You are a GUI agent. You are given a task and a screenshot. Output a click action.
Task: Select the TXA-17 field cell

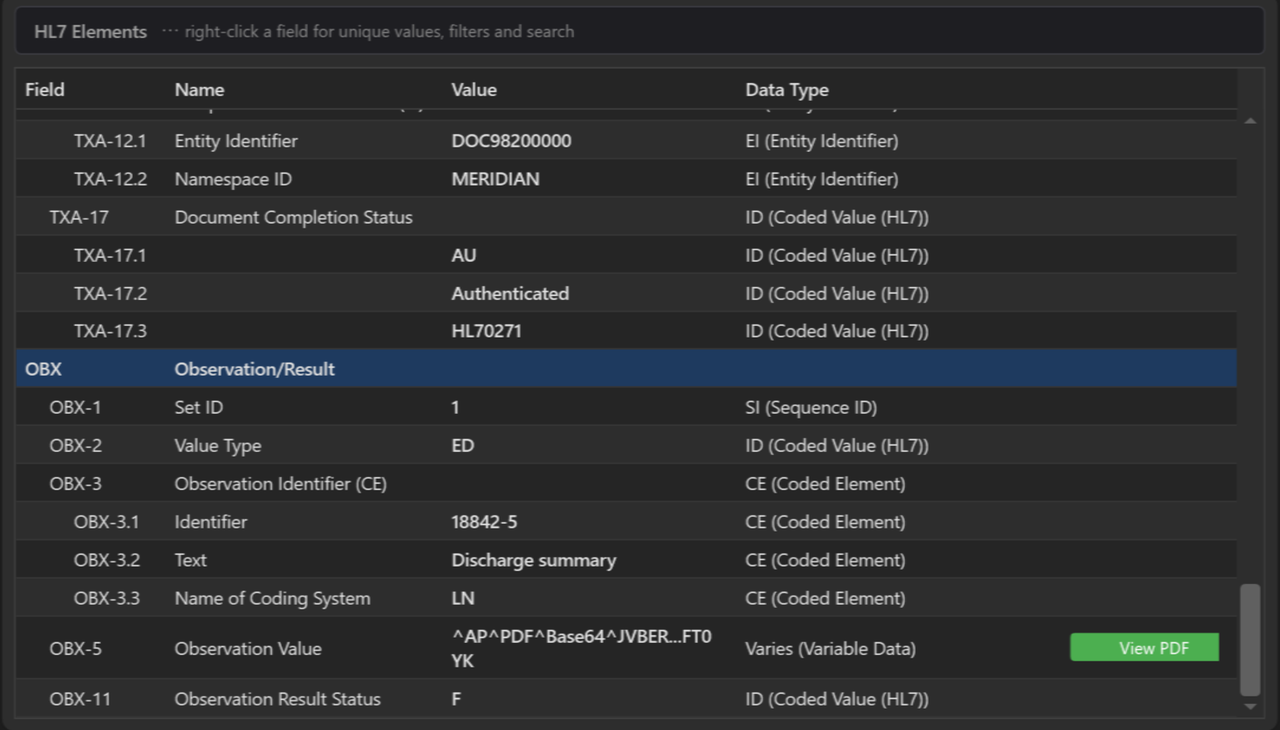pos(79,217)
